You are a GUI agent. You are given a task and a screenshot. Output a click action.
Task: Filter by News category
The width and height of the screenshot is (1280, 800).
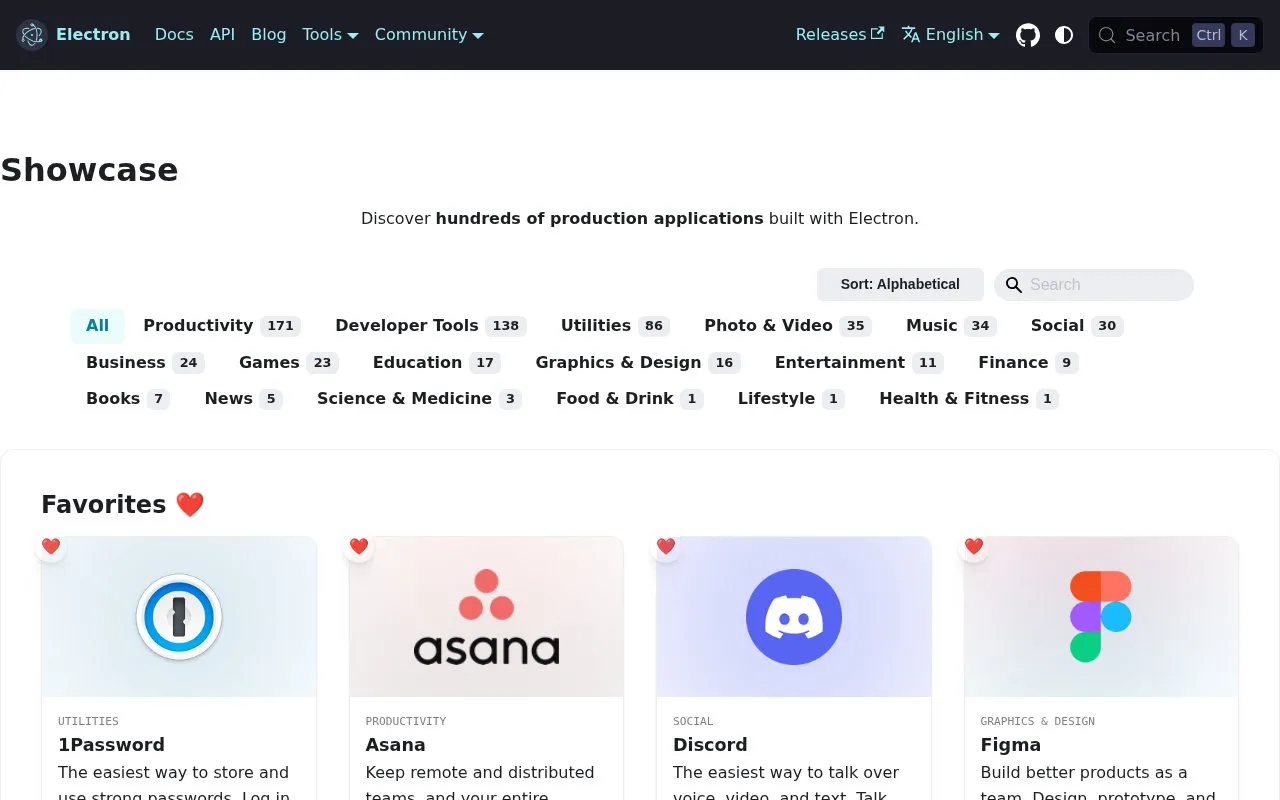(244, 399)
